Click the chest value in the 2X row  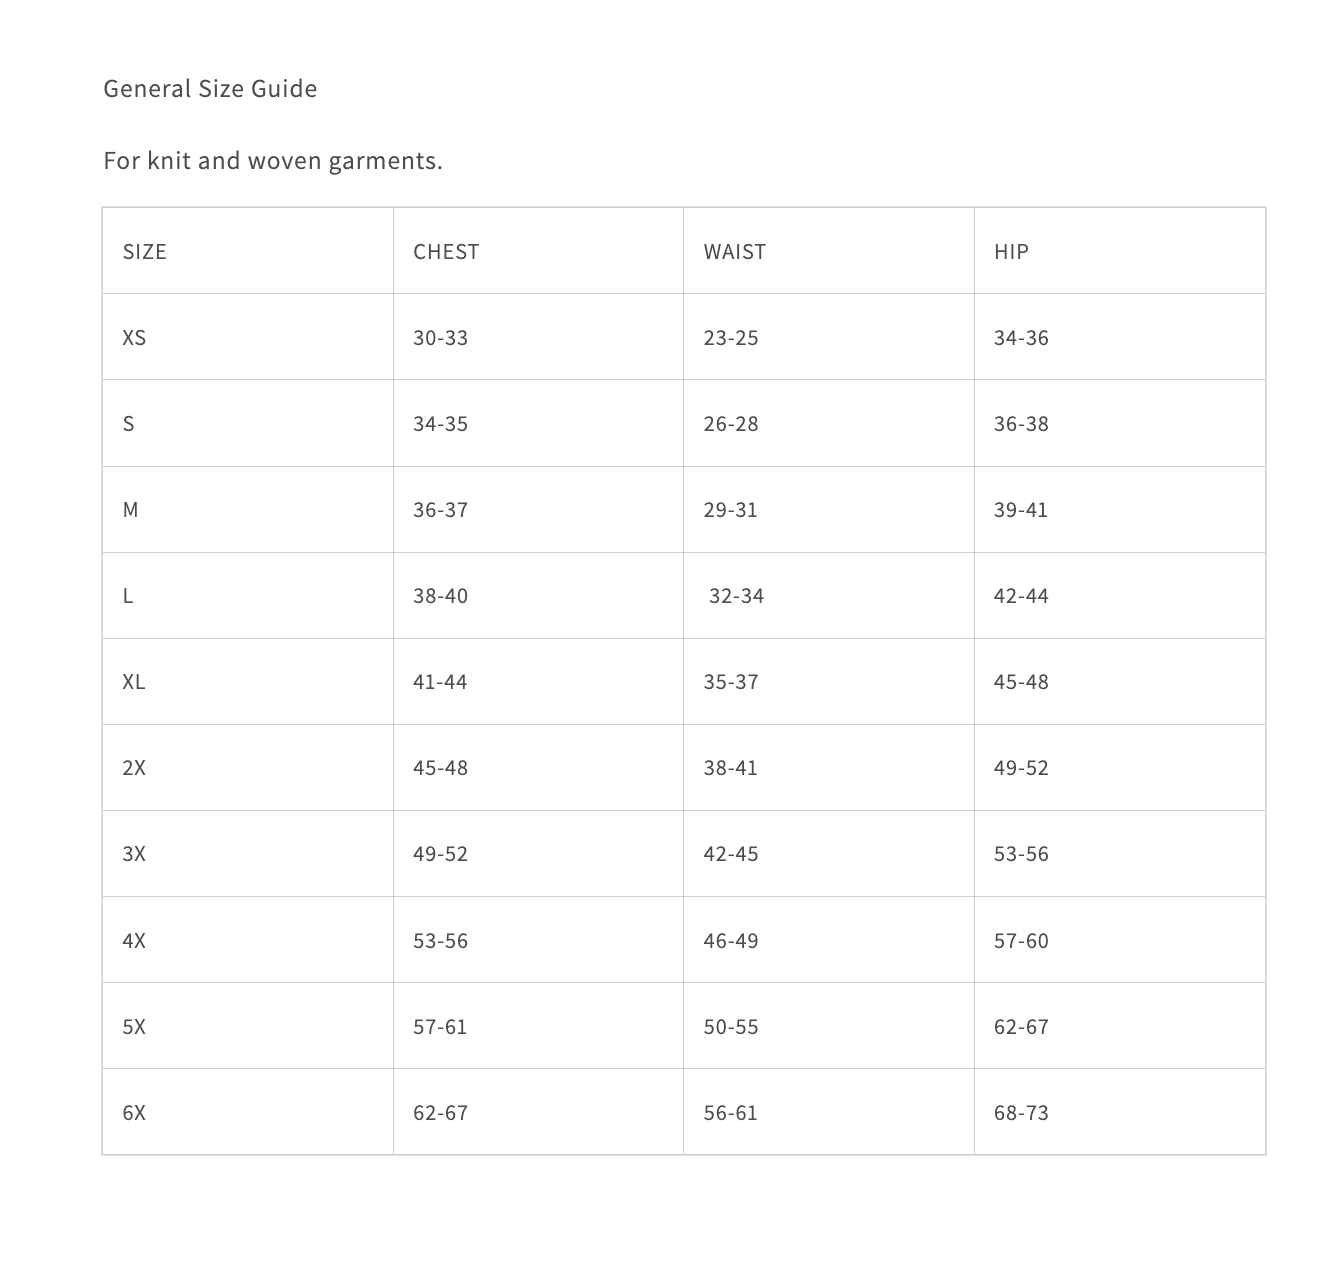click(440, 768)
